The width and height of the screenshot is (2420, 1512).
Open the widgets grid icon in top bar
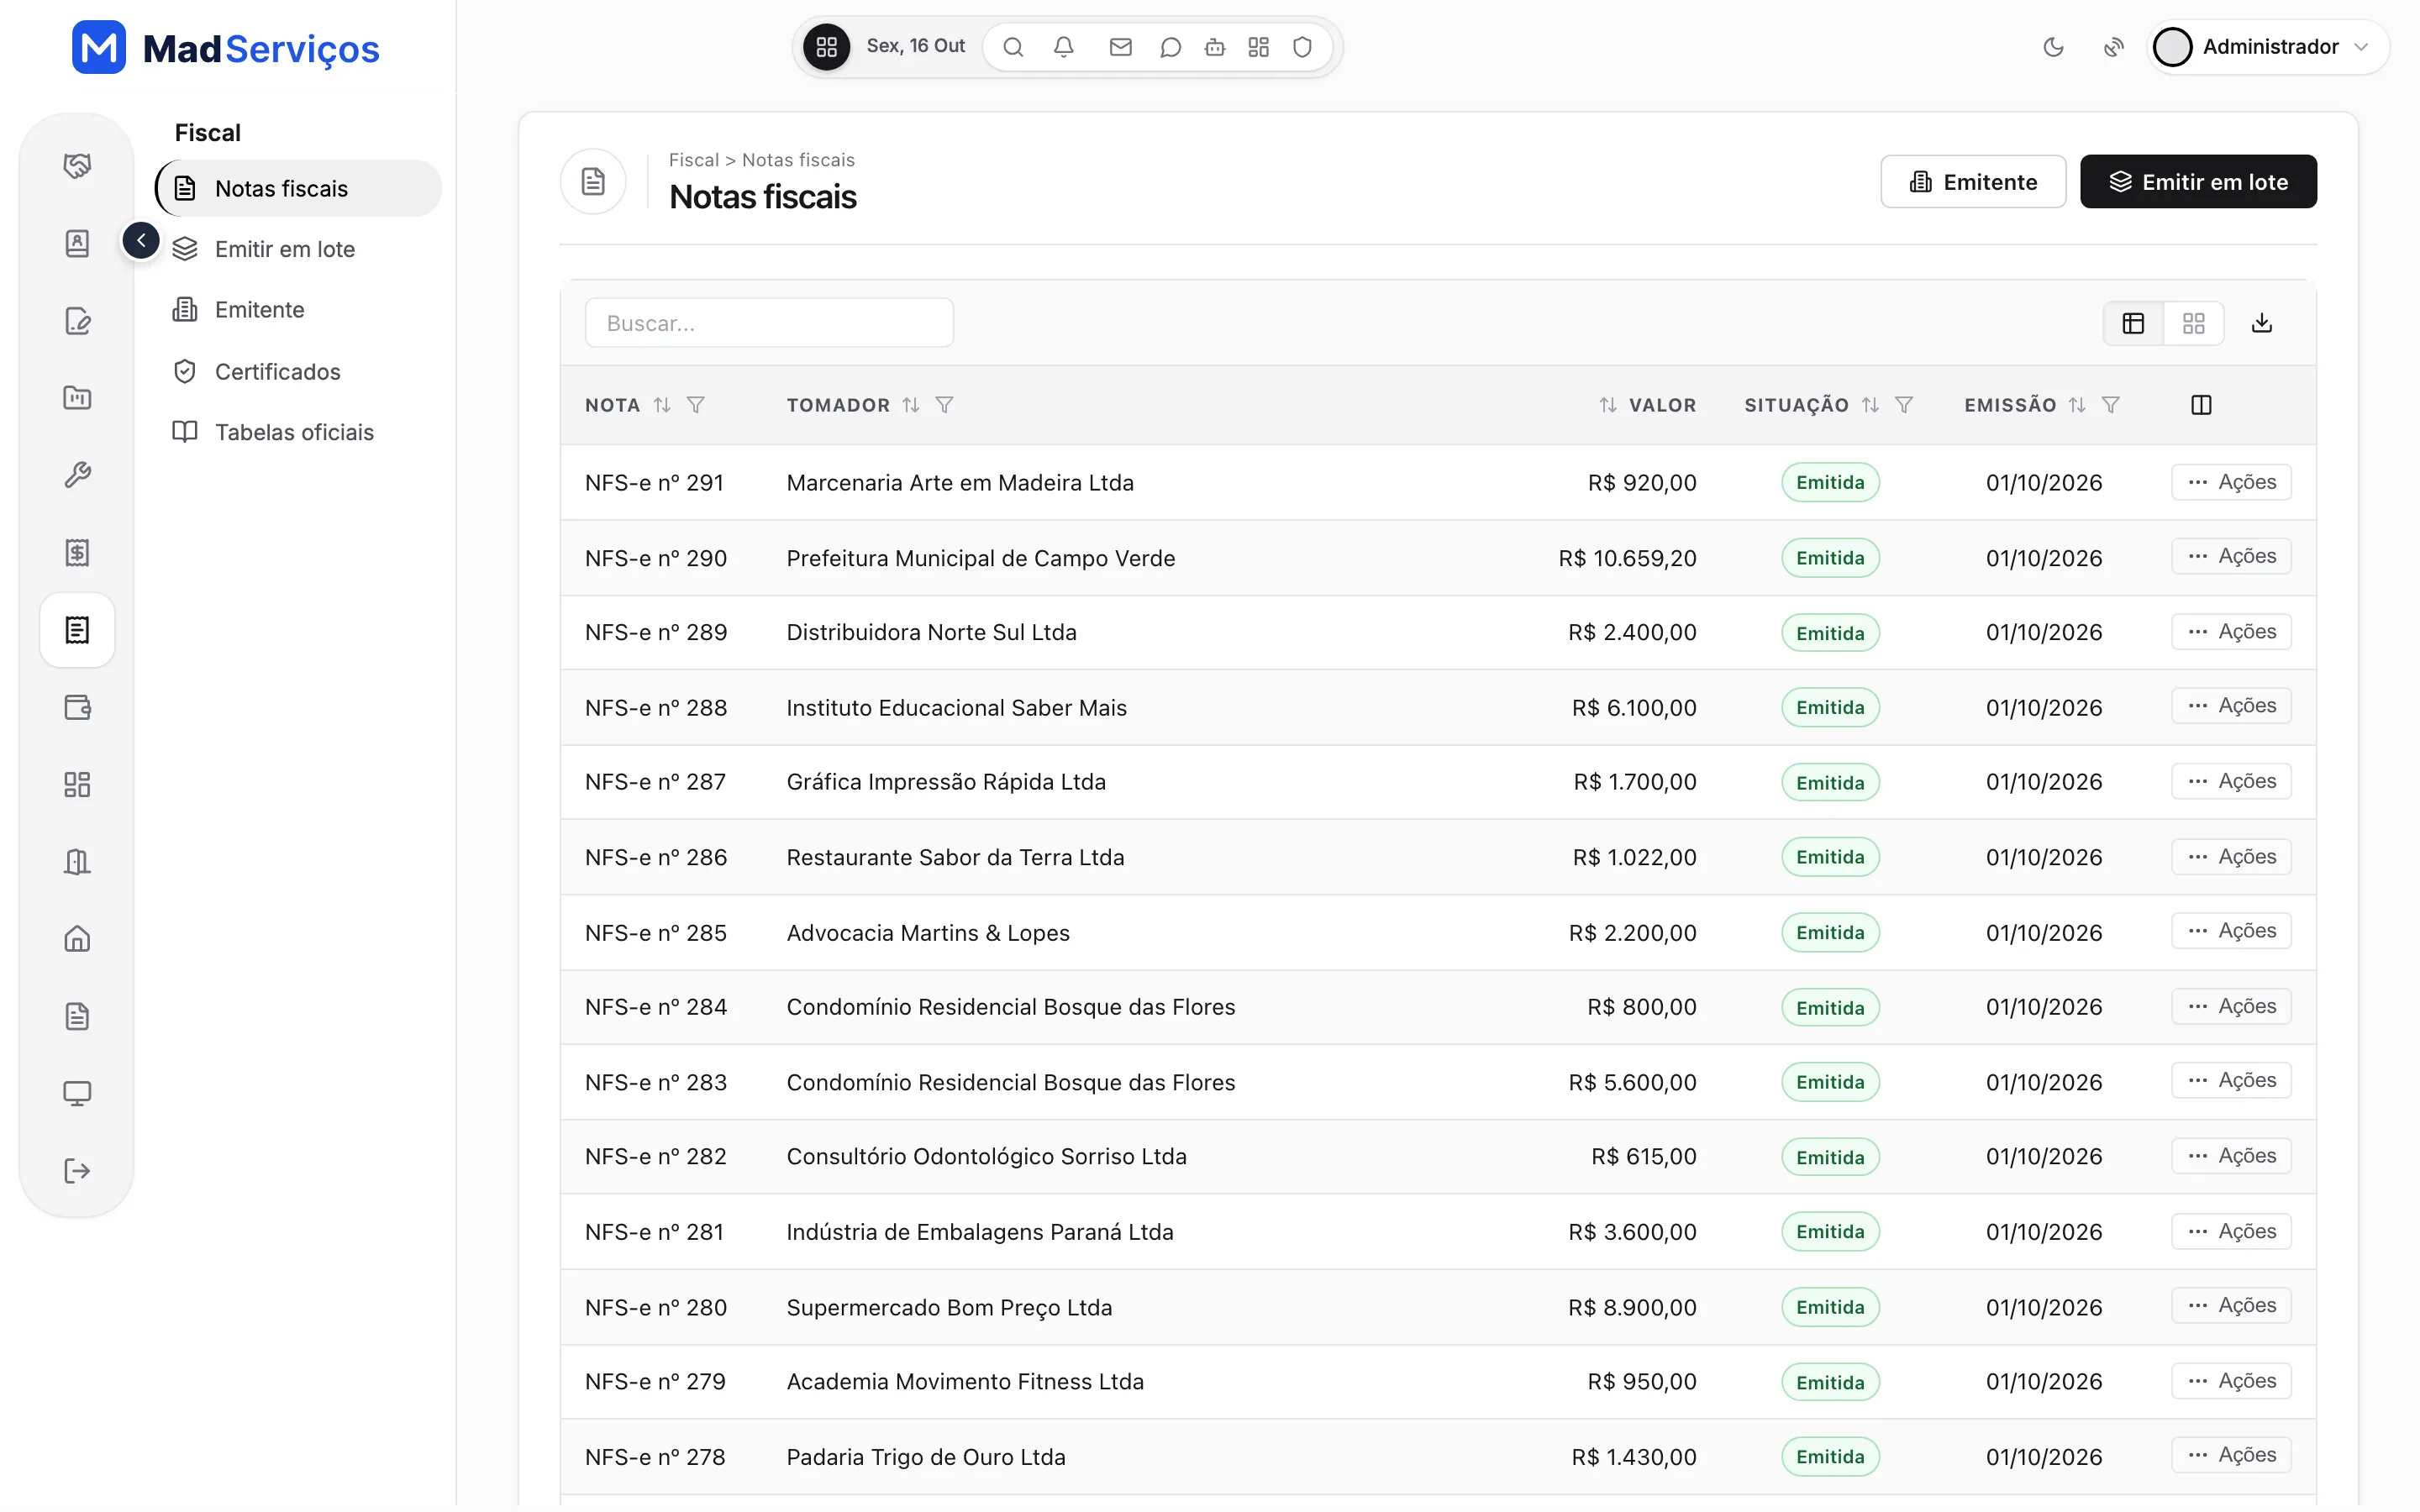point(1259,47)
